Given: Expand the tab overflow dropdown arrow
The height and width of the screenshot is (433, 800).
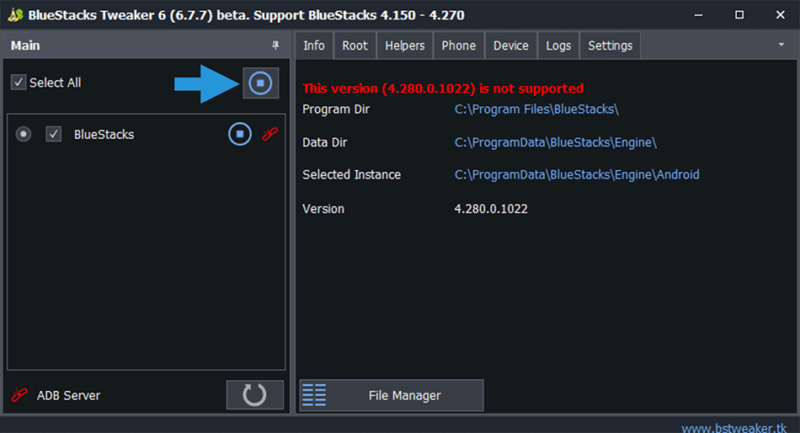Looking at the screenshot, I should (x=781, y=45).
